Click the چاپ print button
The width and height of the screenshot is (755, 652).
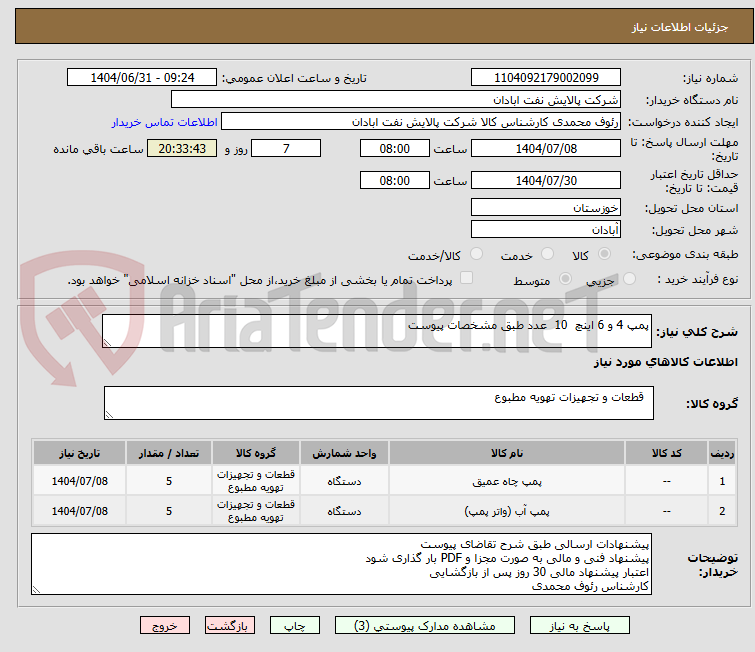click(295, 626)
